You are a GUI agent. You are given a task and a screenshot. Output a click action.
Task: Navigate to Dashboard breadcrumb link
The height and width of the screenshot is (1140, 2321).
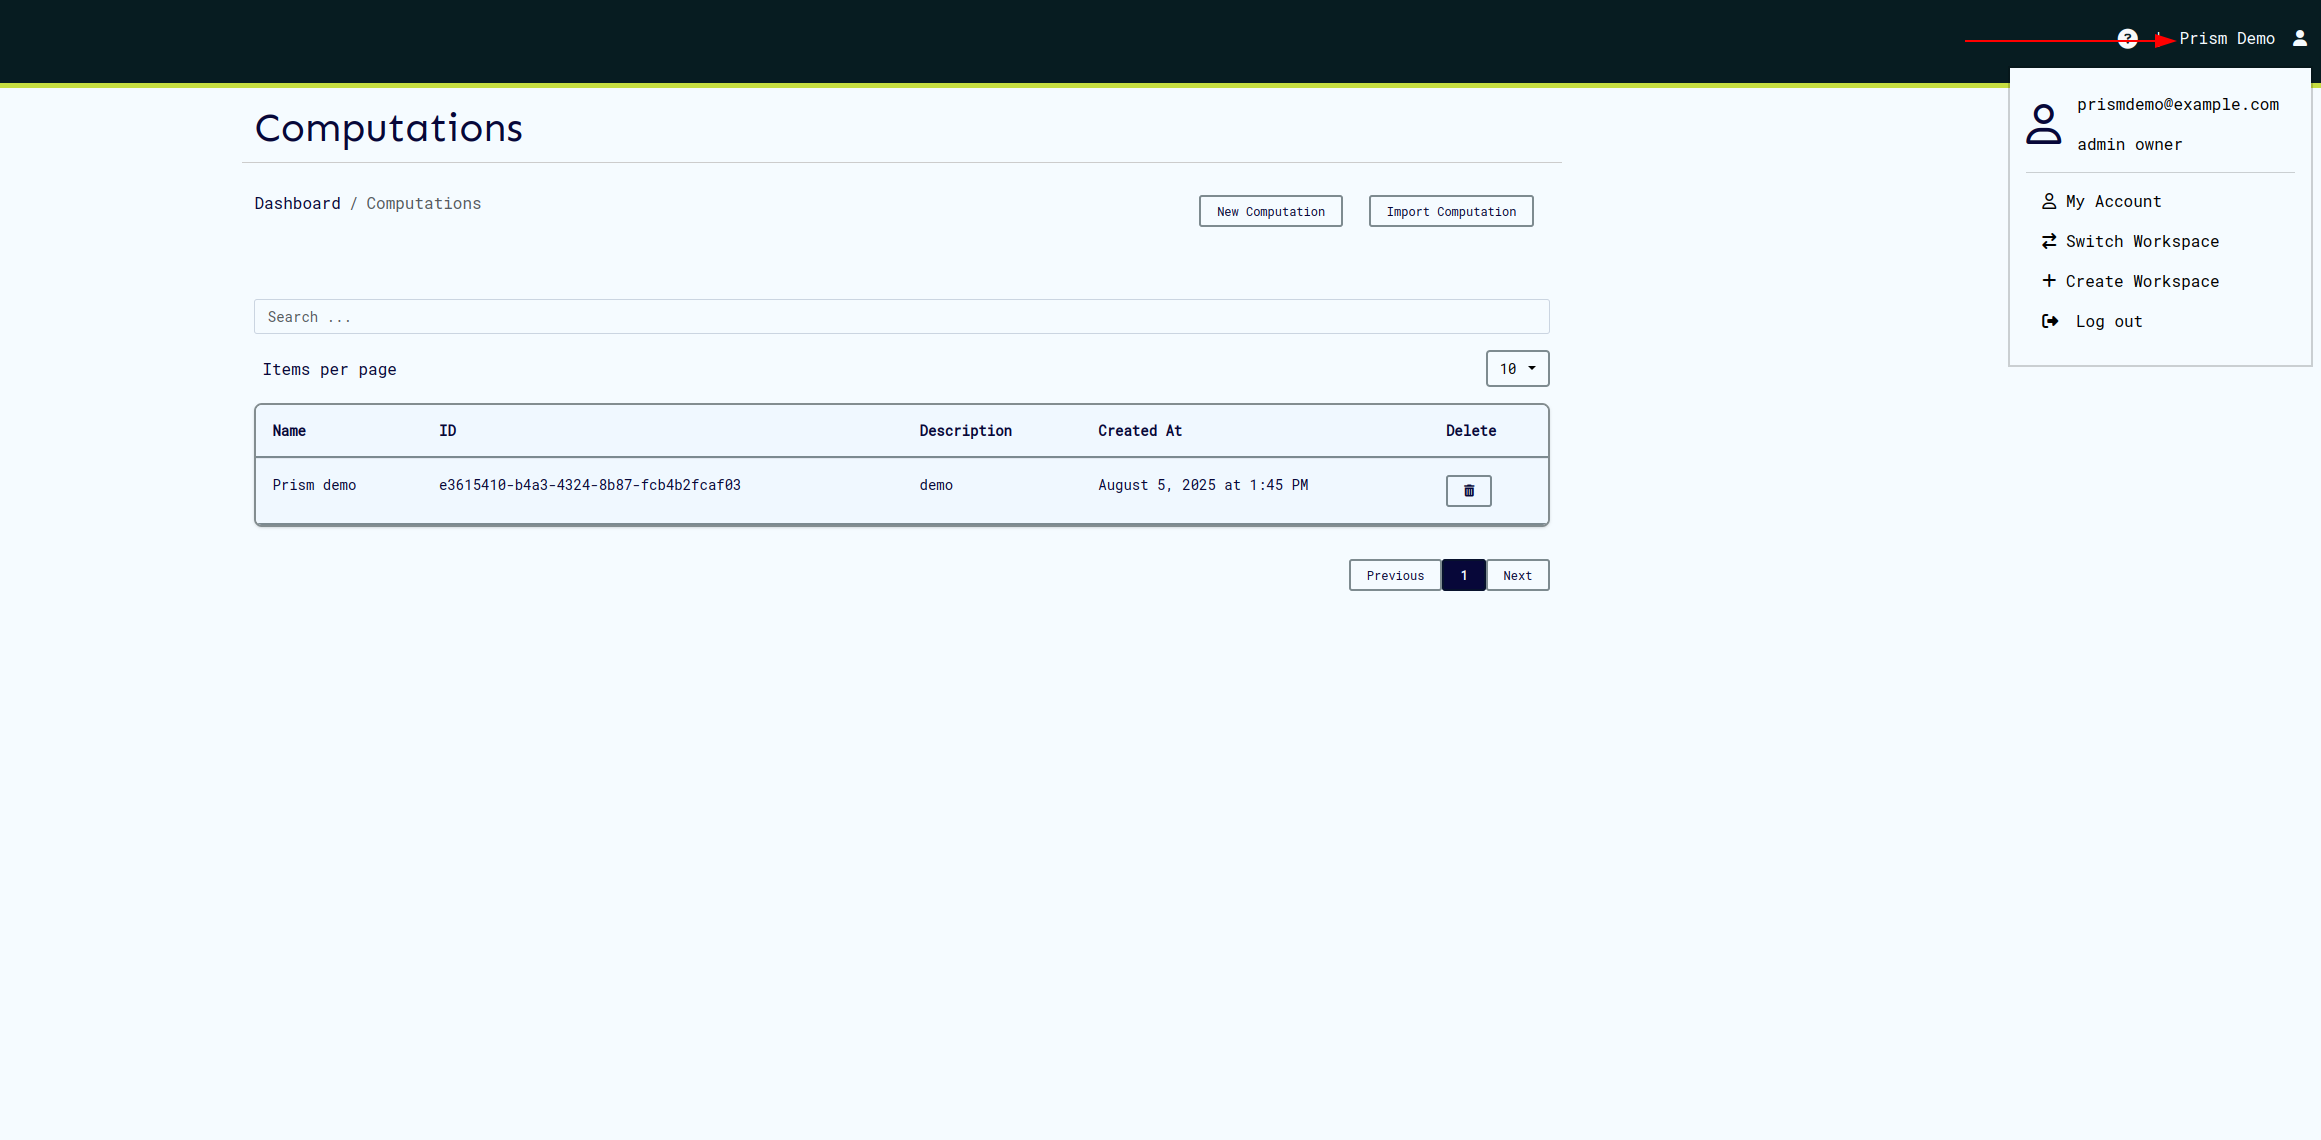click(297, 203)
